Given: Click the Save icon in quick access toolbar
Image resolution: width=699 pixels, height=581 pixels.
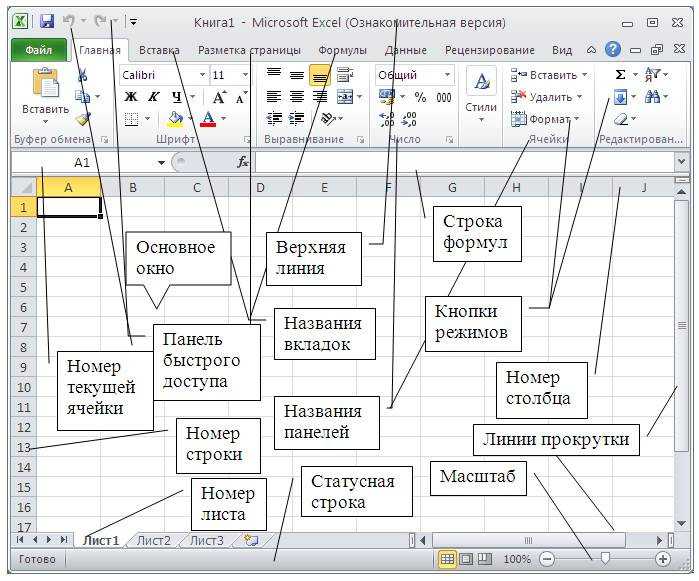Looking at the screenshot, I should (46, 21).
